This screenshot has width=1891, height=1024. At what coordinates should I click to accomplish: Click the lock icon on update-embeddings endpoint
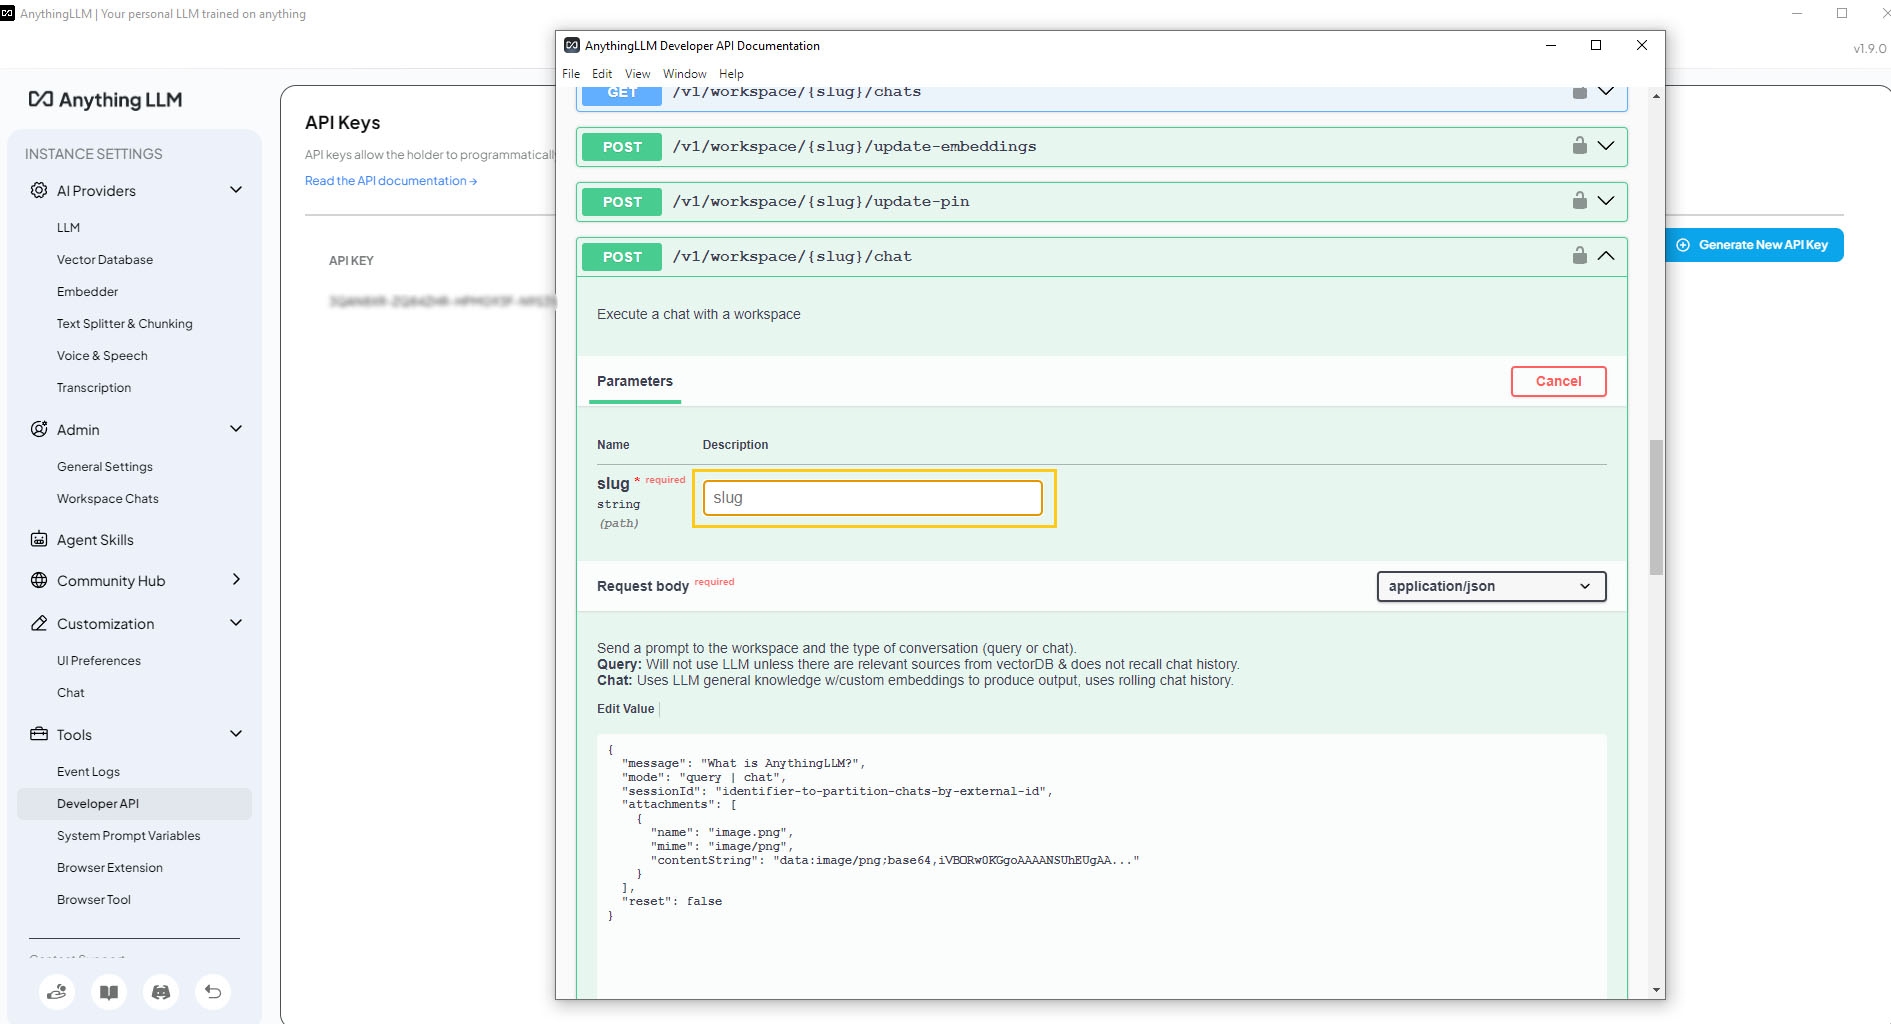(x=1580, y=145)
